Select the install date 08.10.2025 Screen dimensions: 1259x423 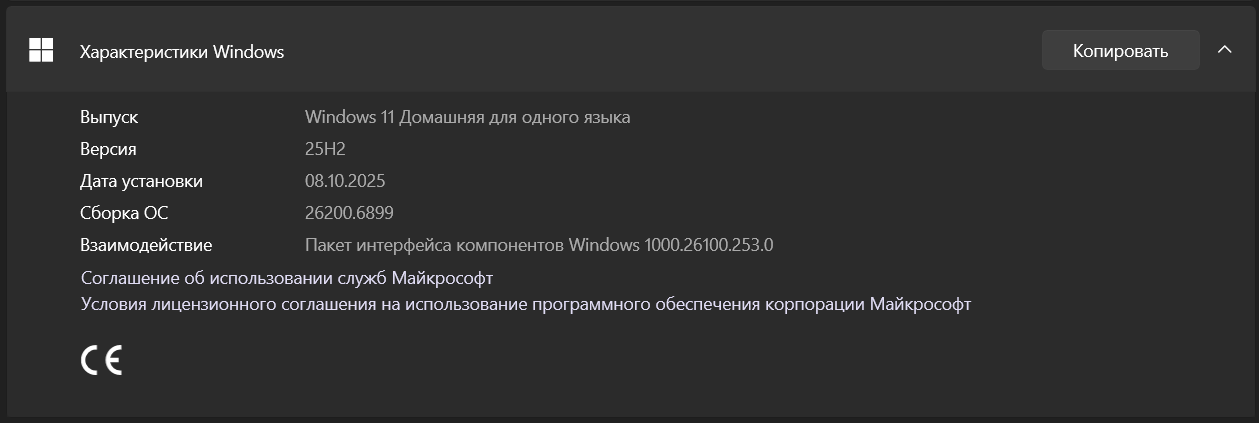[345, 181]
